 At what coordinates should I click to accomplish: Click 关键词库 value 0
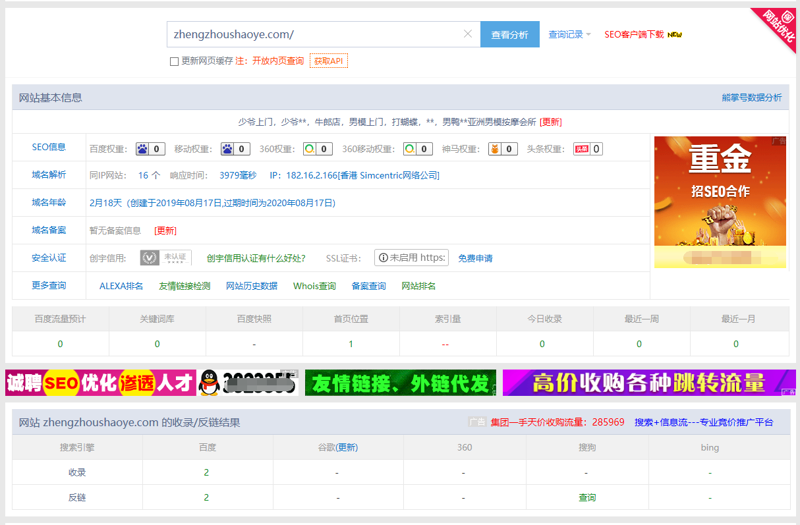click(x=157, y=344)
